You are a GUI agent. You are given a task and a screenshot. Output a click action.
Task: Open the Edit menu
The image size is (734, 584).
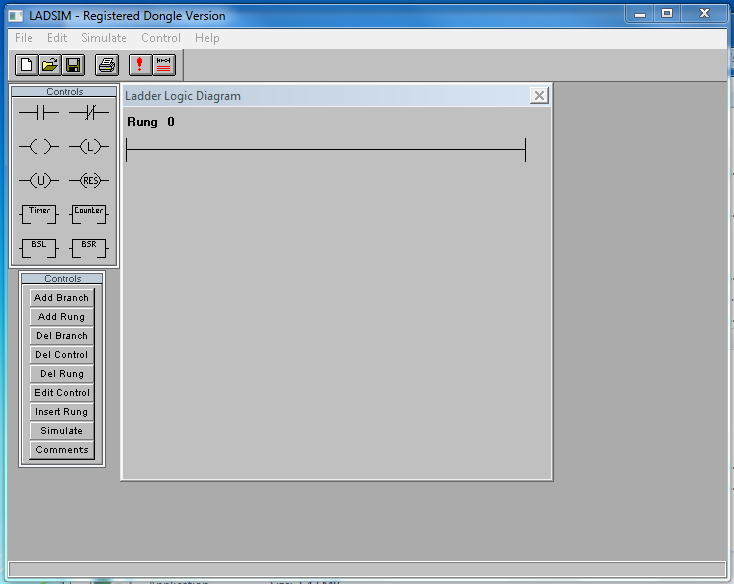57,38
